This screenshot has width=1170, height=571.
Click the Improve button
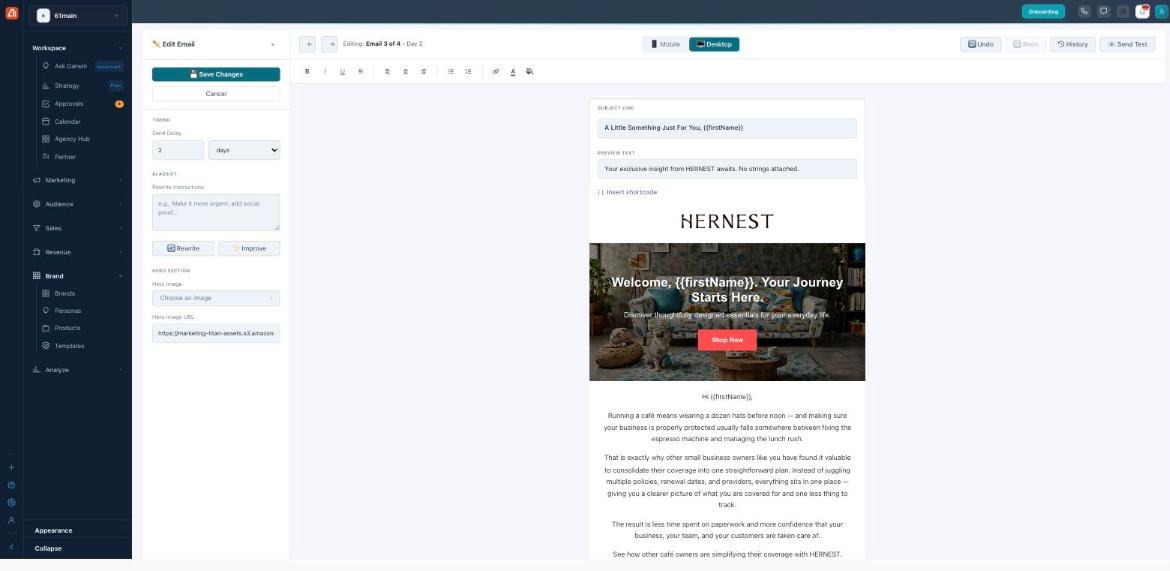[x=248, y=249]
